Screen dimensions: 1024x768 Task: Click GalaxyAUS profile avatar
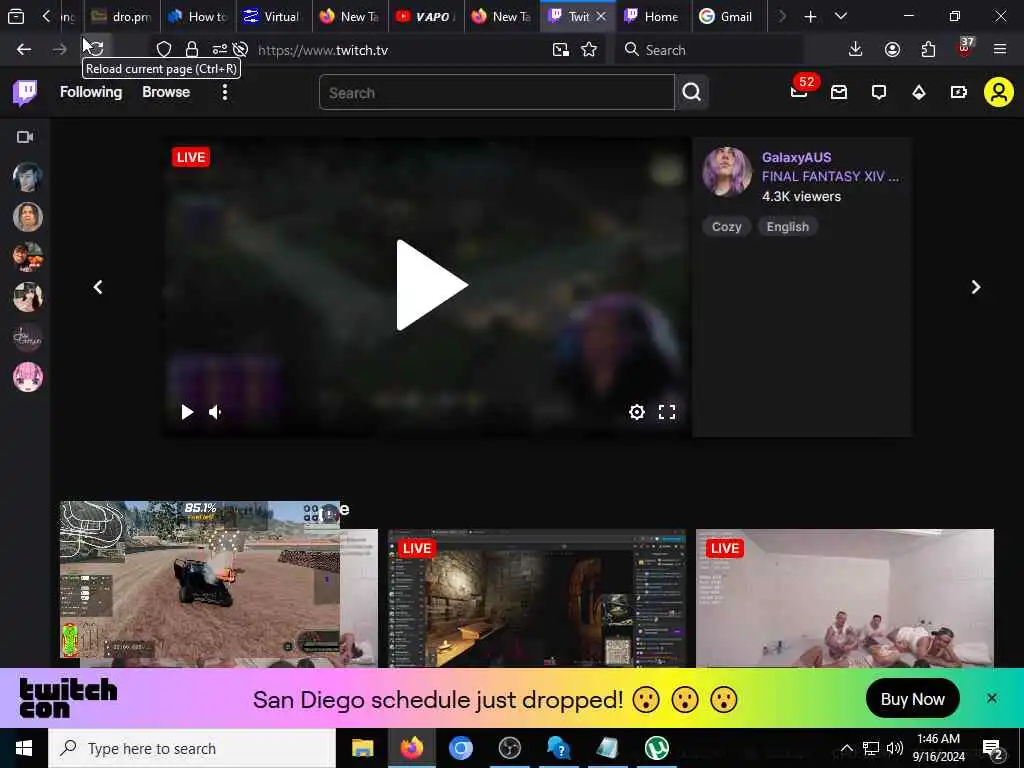pyautogui.click(x=727, y=172)
